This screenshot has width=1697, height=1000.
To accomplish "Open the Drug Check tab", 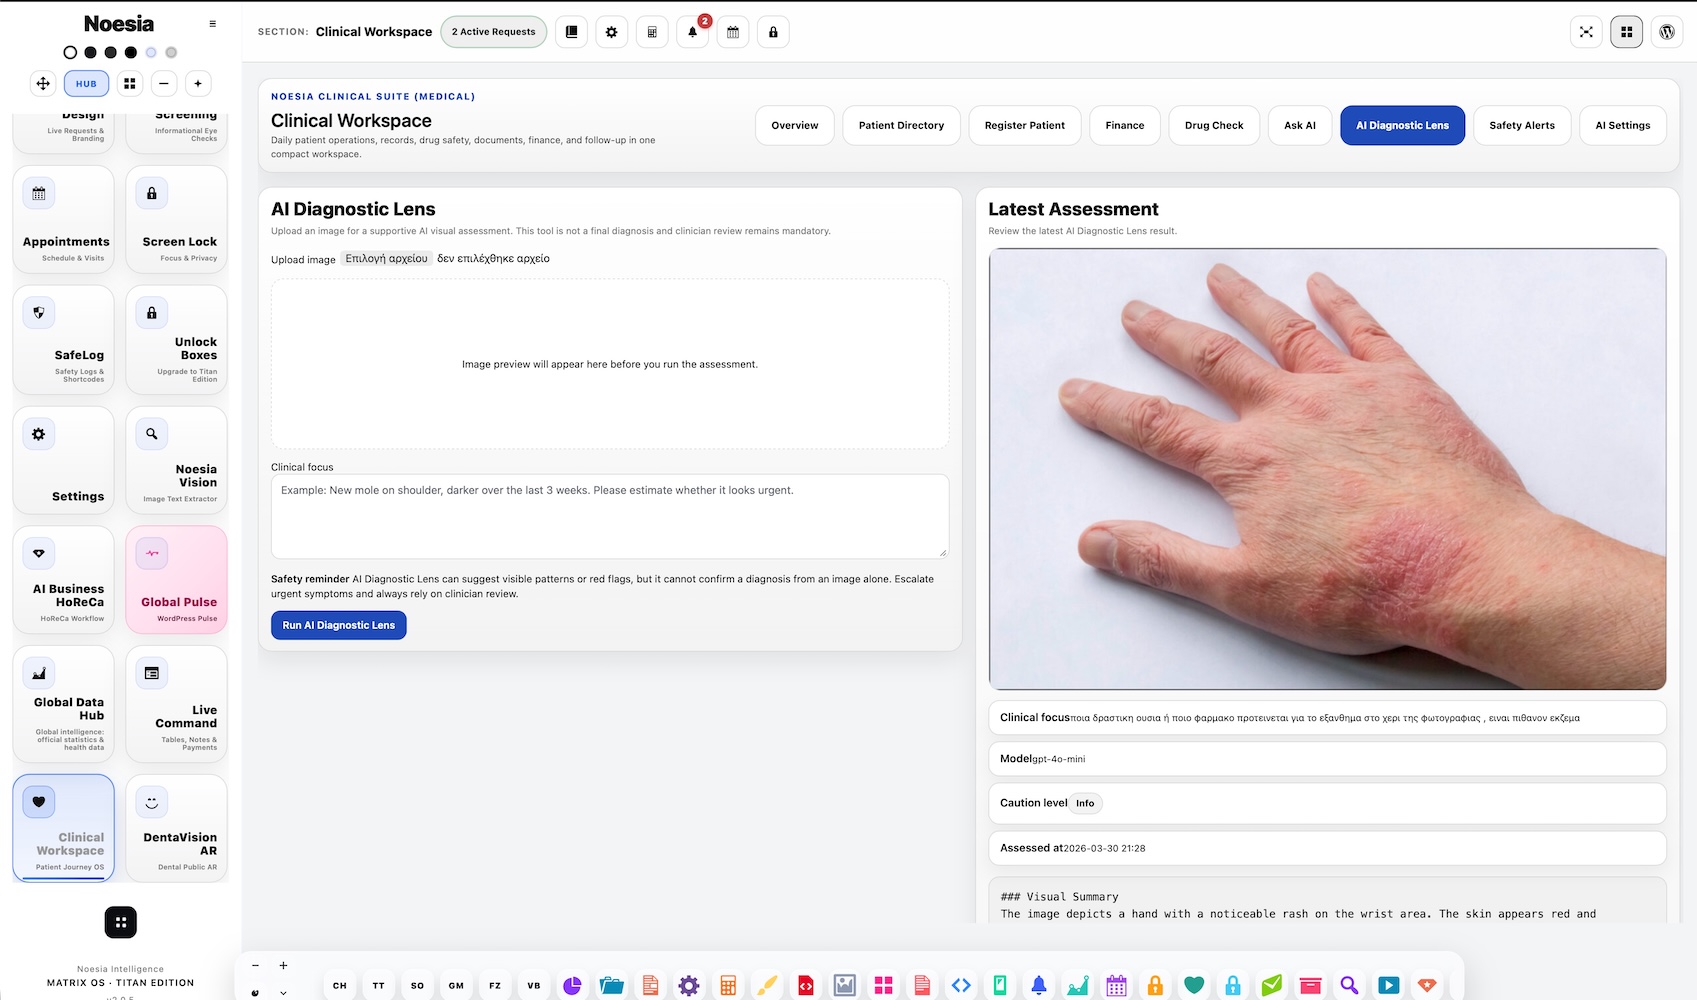I will coord(1214,126).
